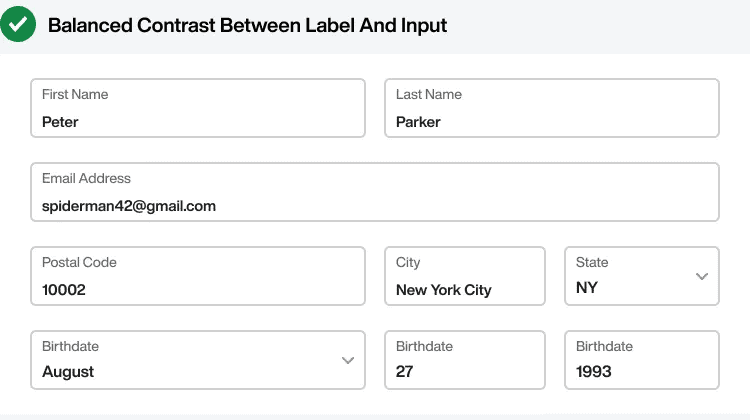
Task: Click the text Peter in First Name
Action: (60, 122)
